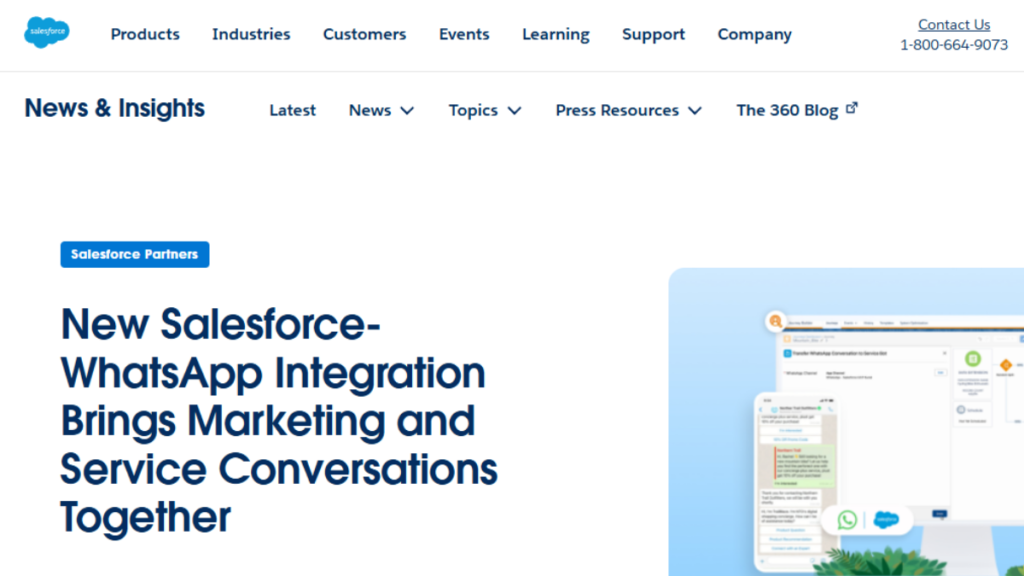Click the Salesforce cloud logo
Image resolution: width=1024 pixels, height=576 pixels.
click(46, 31)
